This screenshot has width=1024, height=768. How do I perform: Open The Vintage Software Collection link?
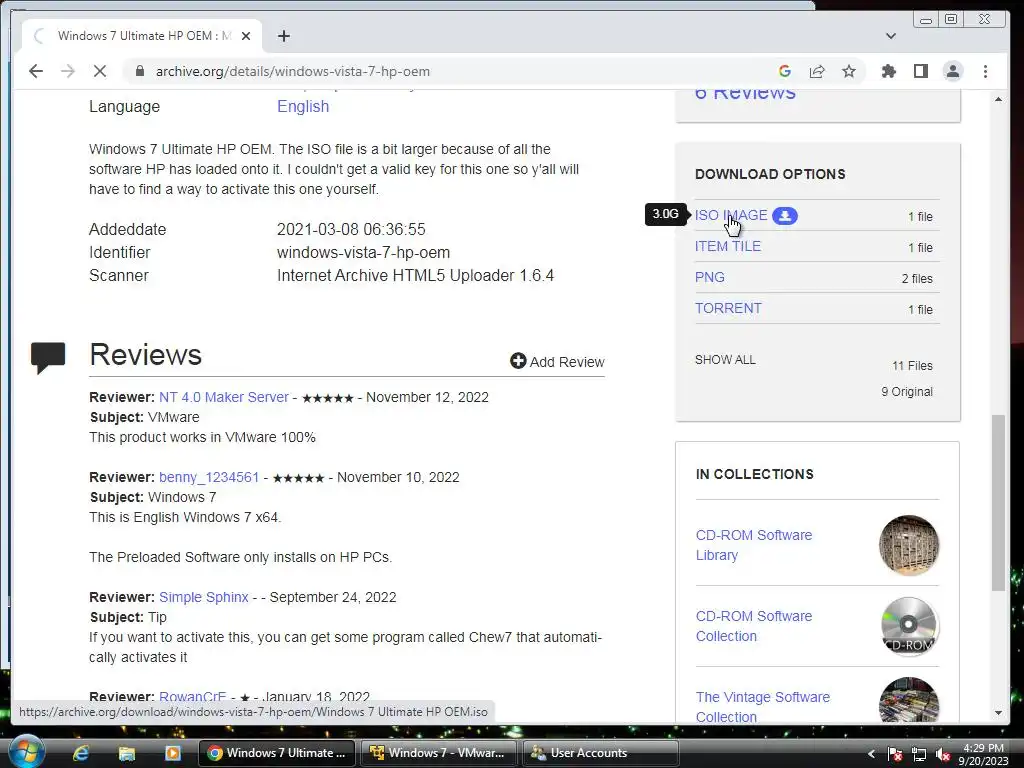tap(763, 707)
